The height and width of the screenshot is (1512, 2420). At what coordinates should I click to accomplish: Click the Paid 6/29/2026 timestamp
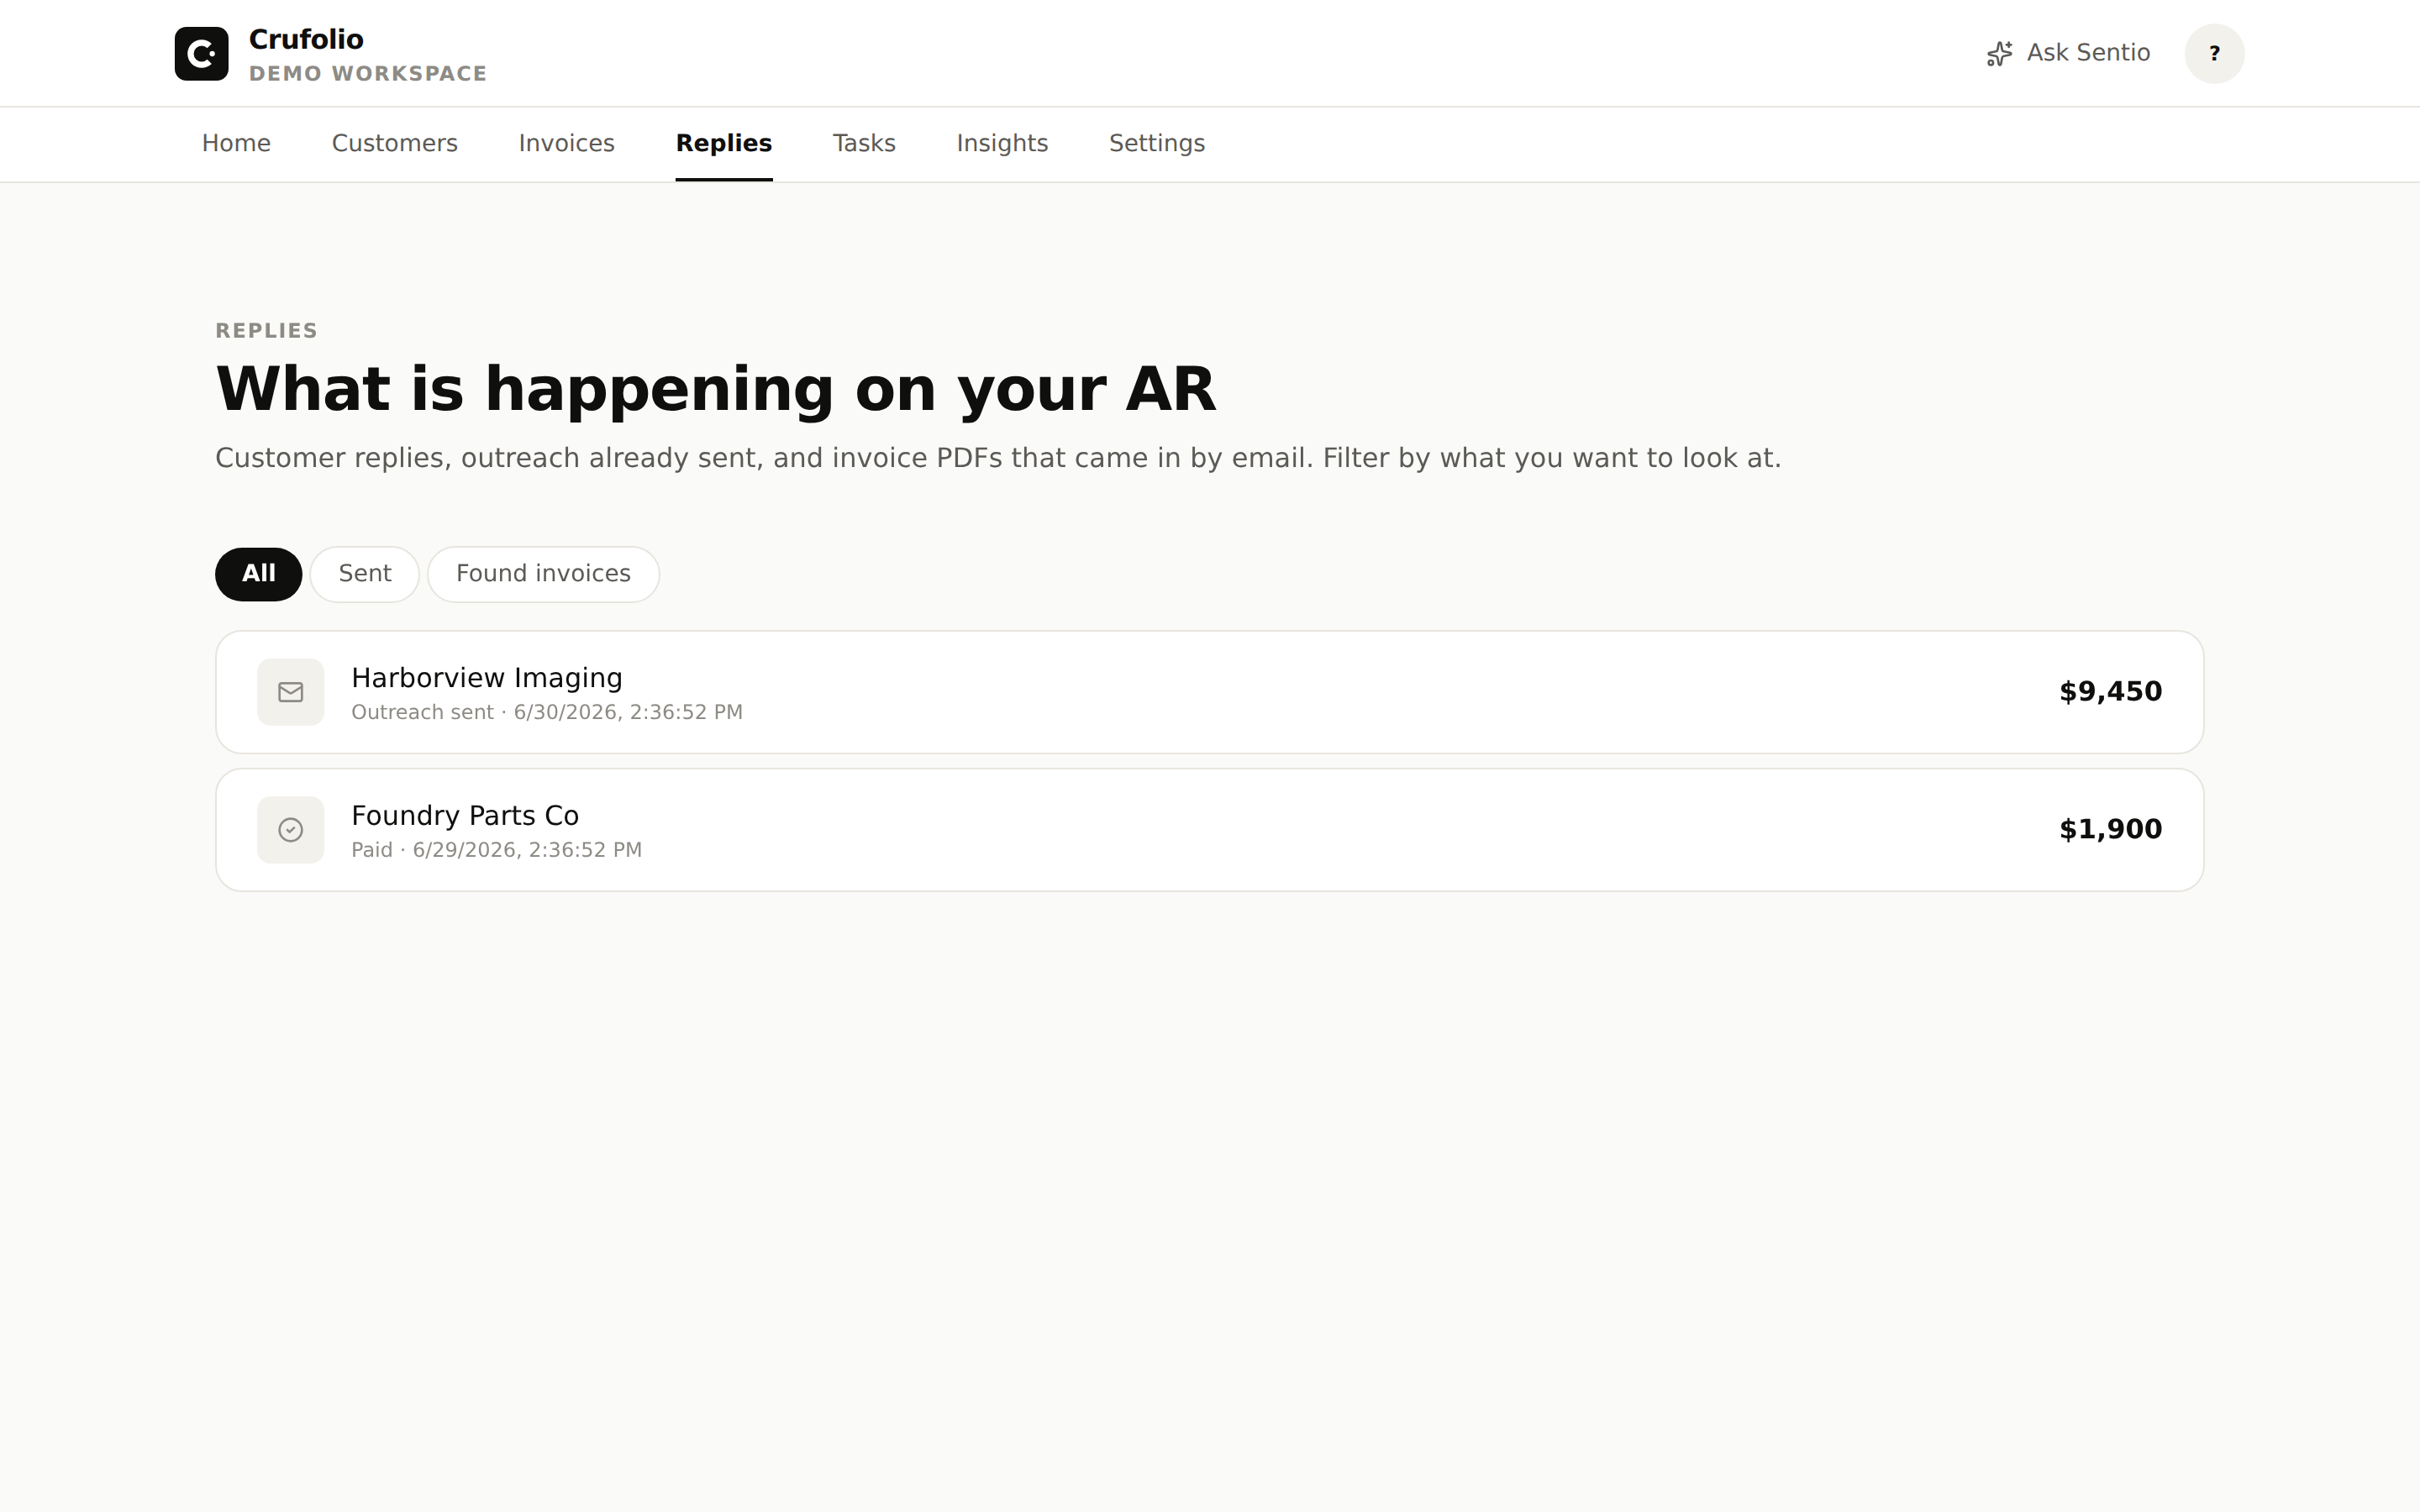pos(496,850)
